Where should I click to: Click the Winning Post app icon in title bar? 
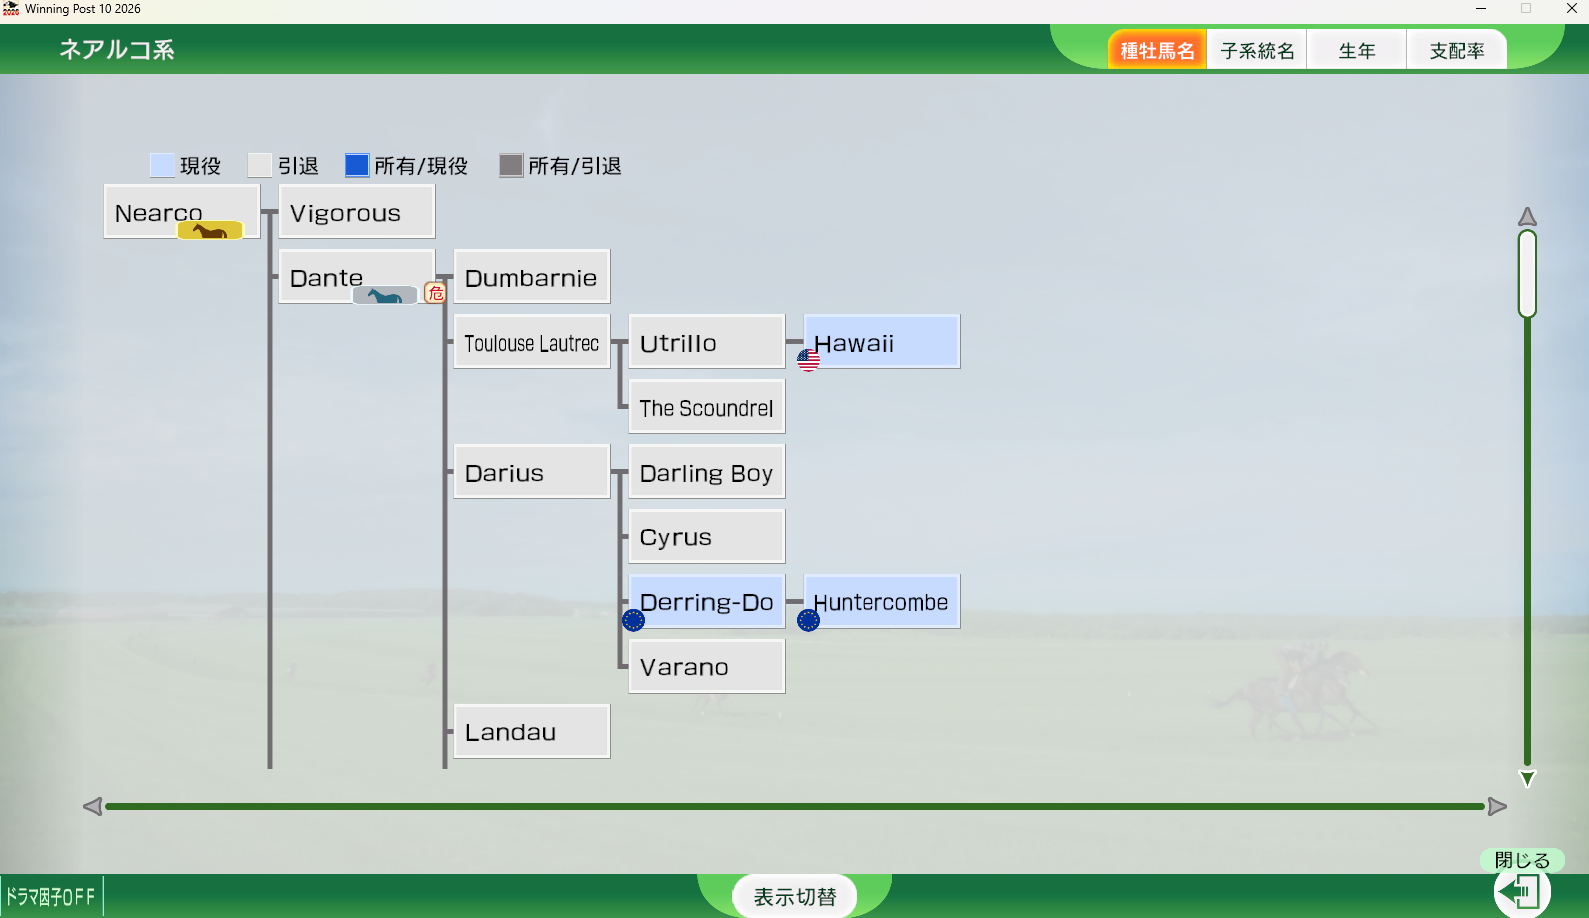click(x=11, y=9)
